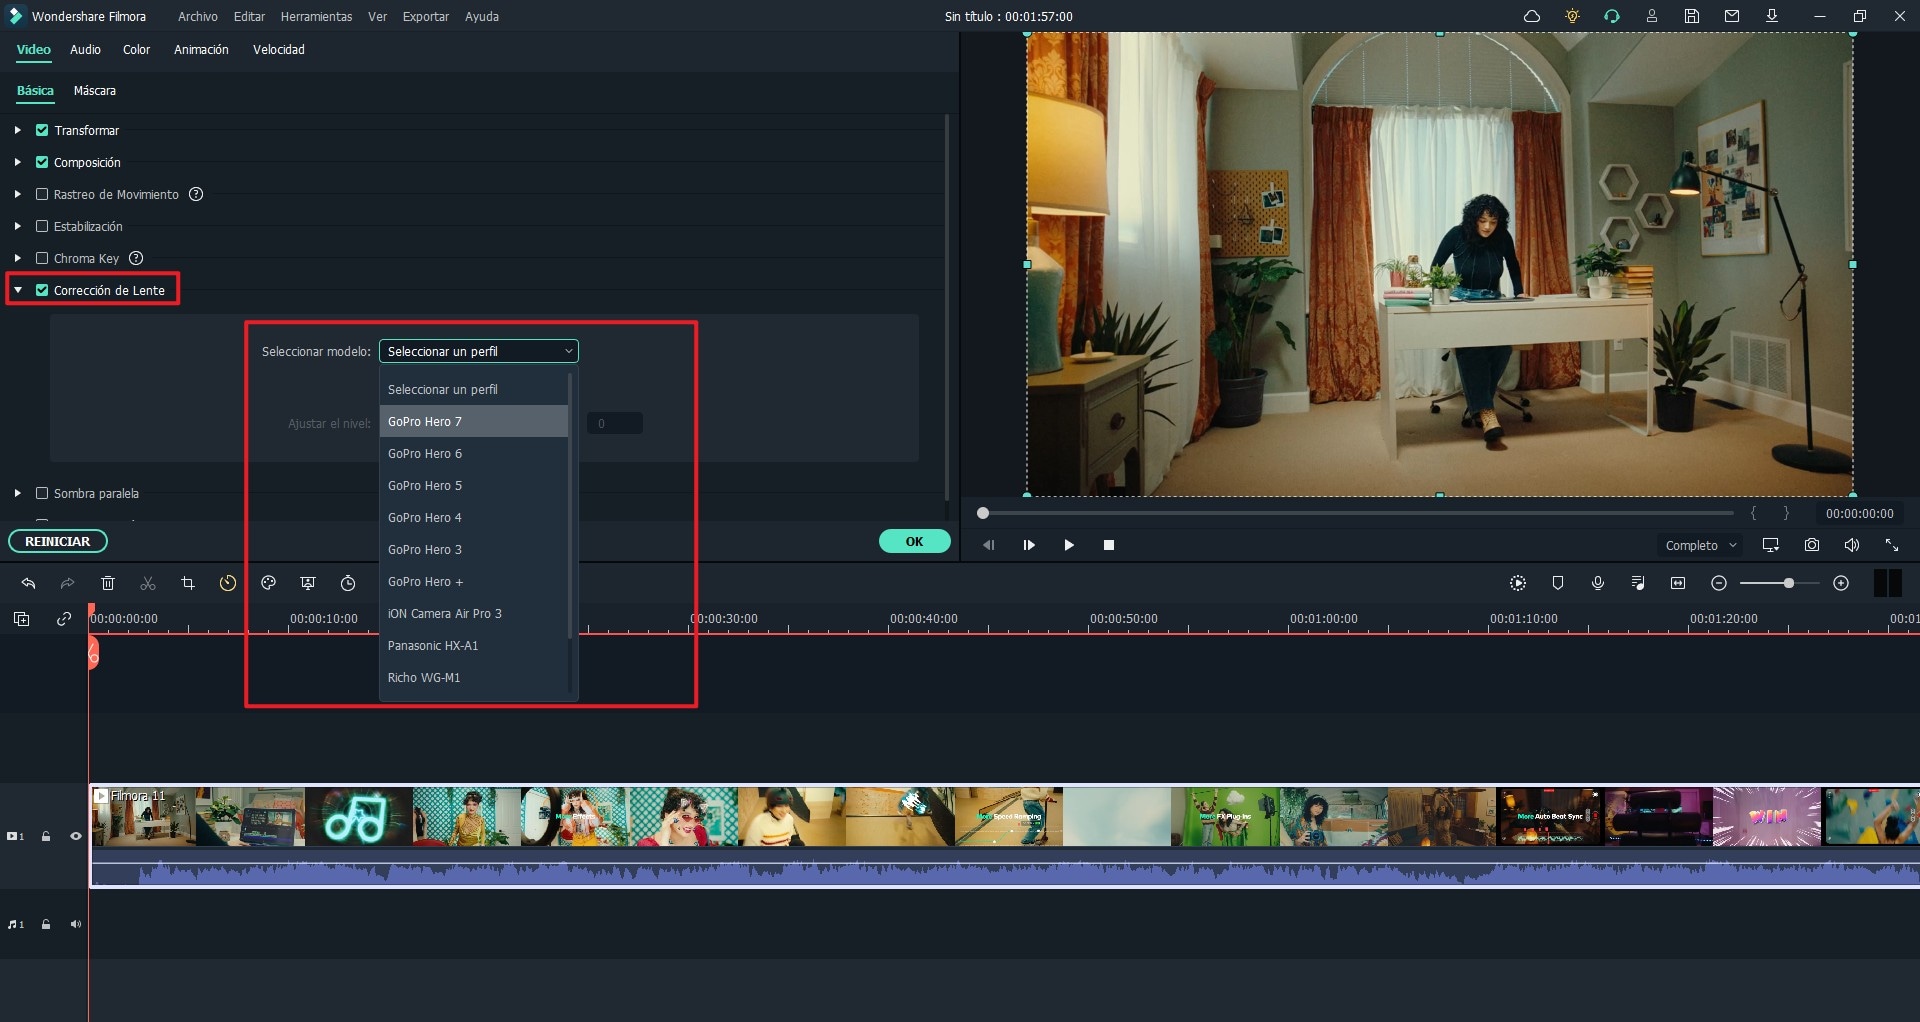
Task: Click the download icon in title bar
Action: coord(1772,16)
